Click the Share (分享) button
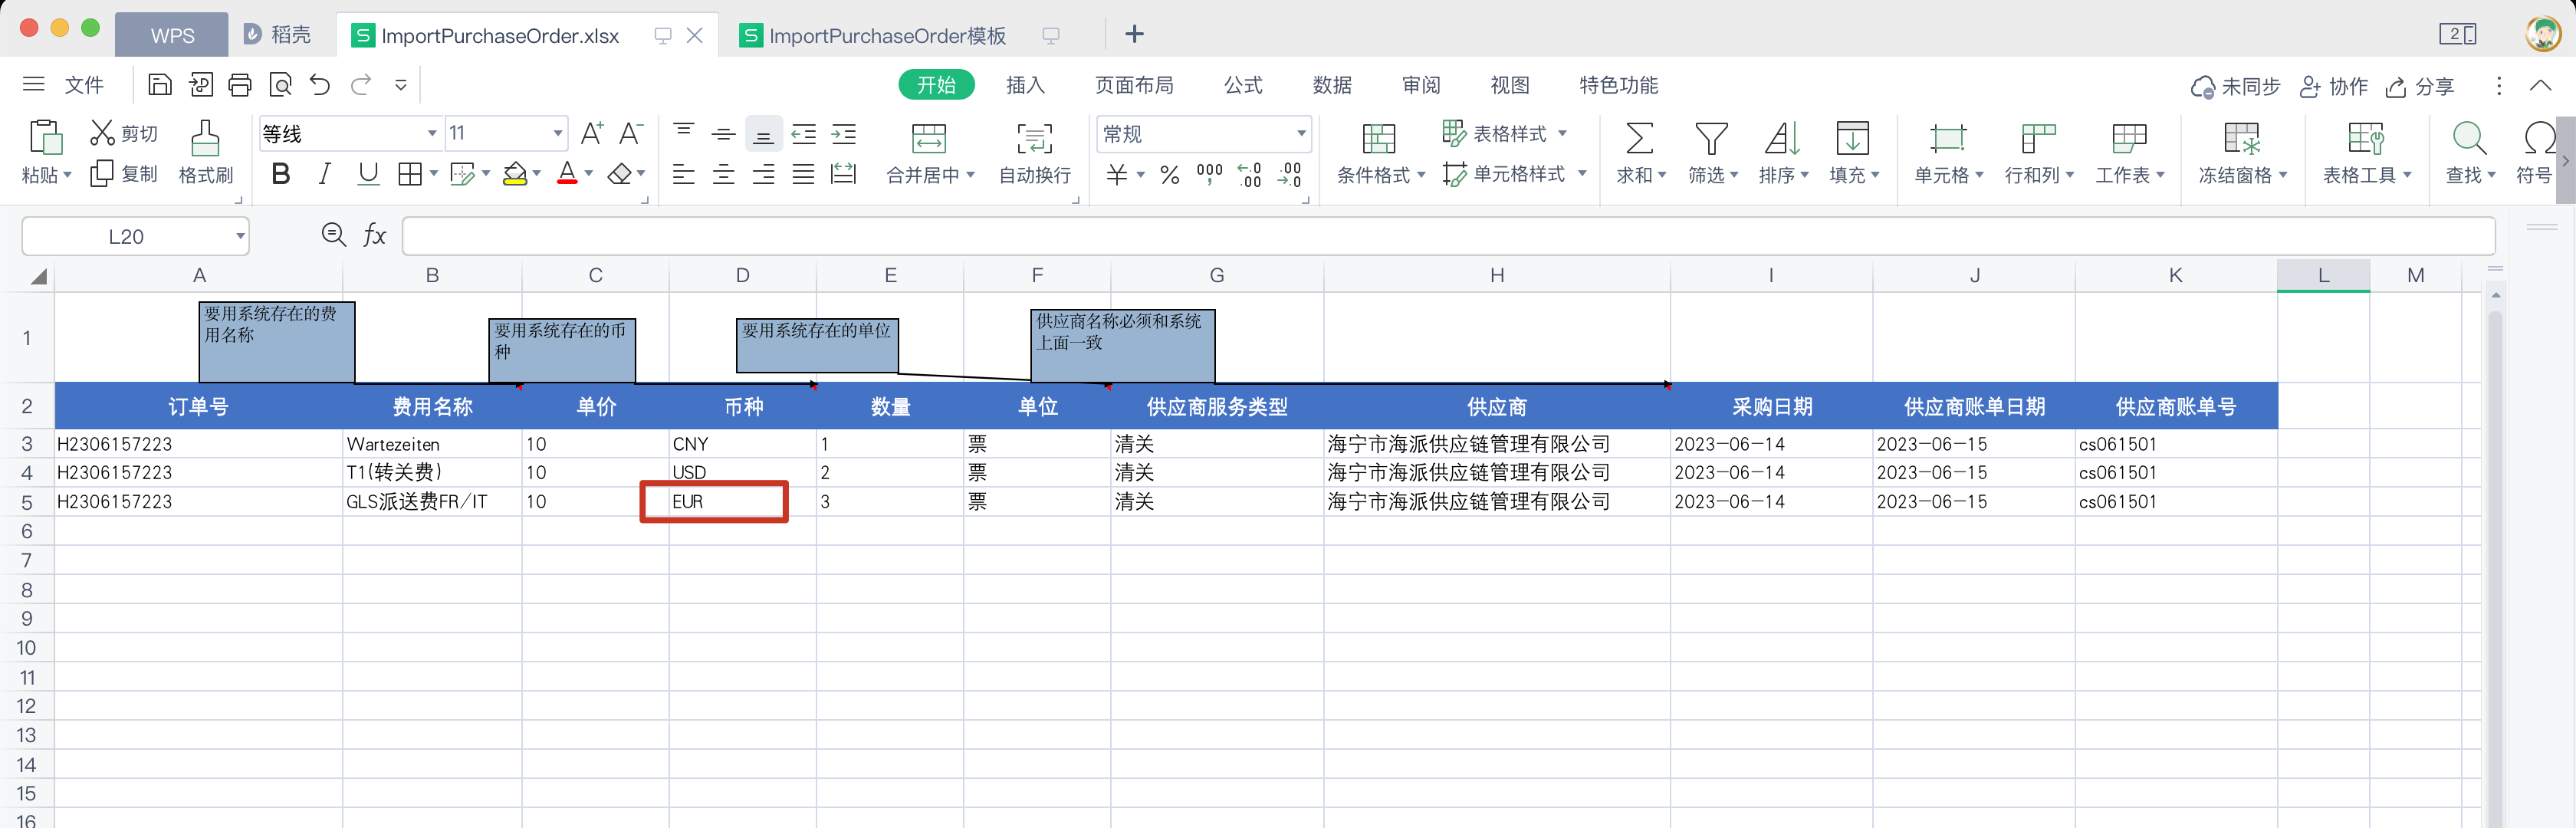Viewport: 2576px width, 828px height. pyautogui.click(x=2420, y=87)
